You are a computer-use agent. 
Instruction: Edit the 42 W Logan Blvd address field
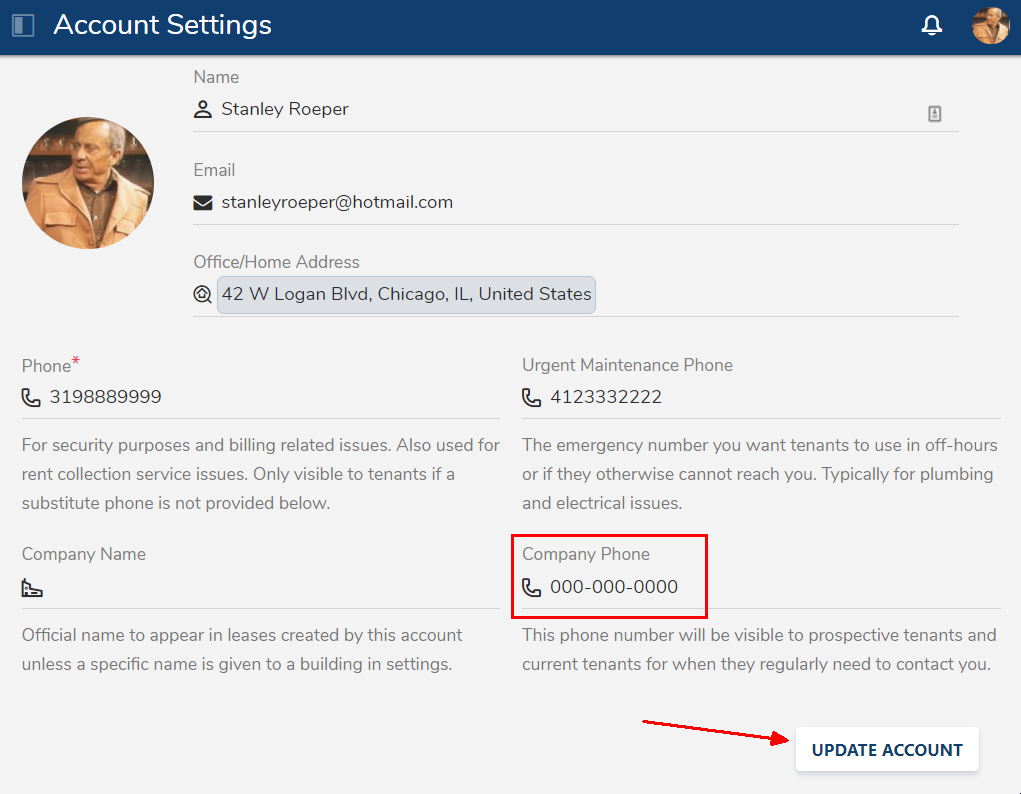point(406,295)
